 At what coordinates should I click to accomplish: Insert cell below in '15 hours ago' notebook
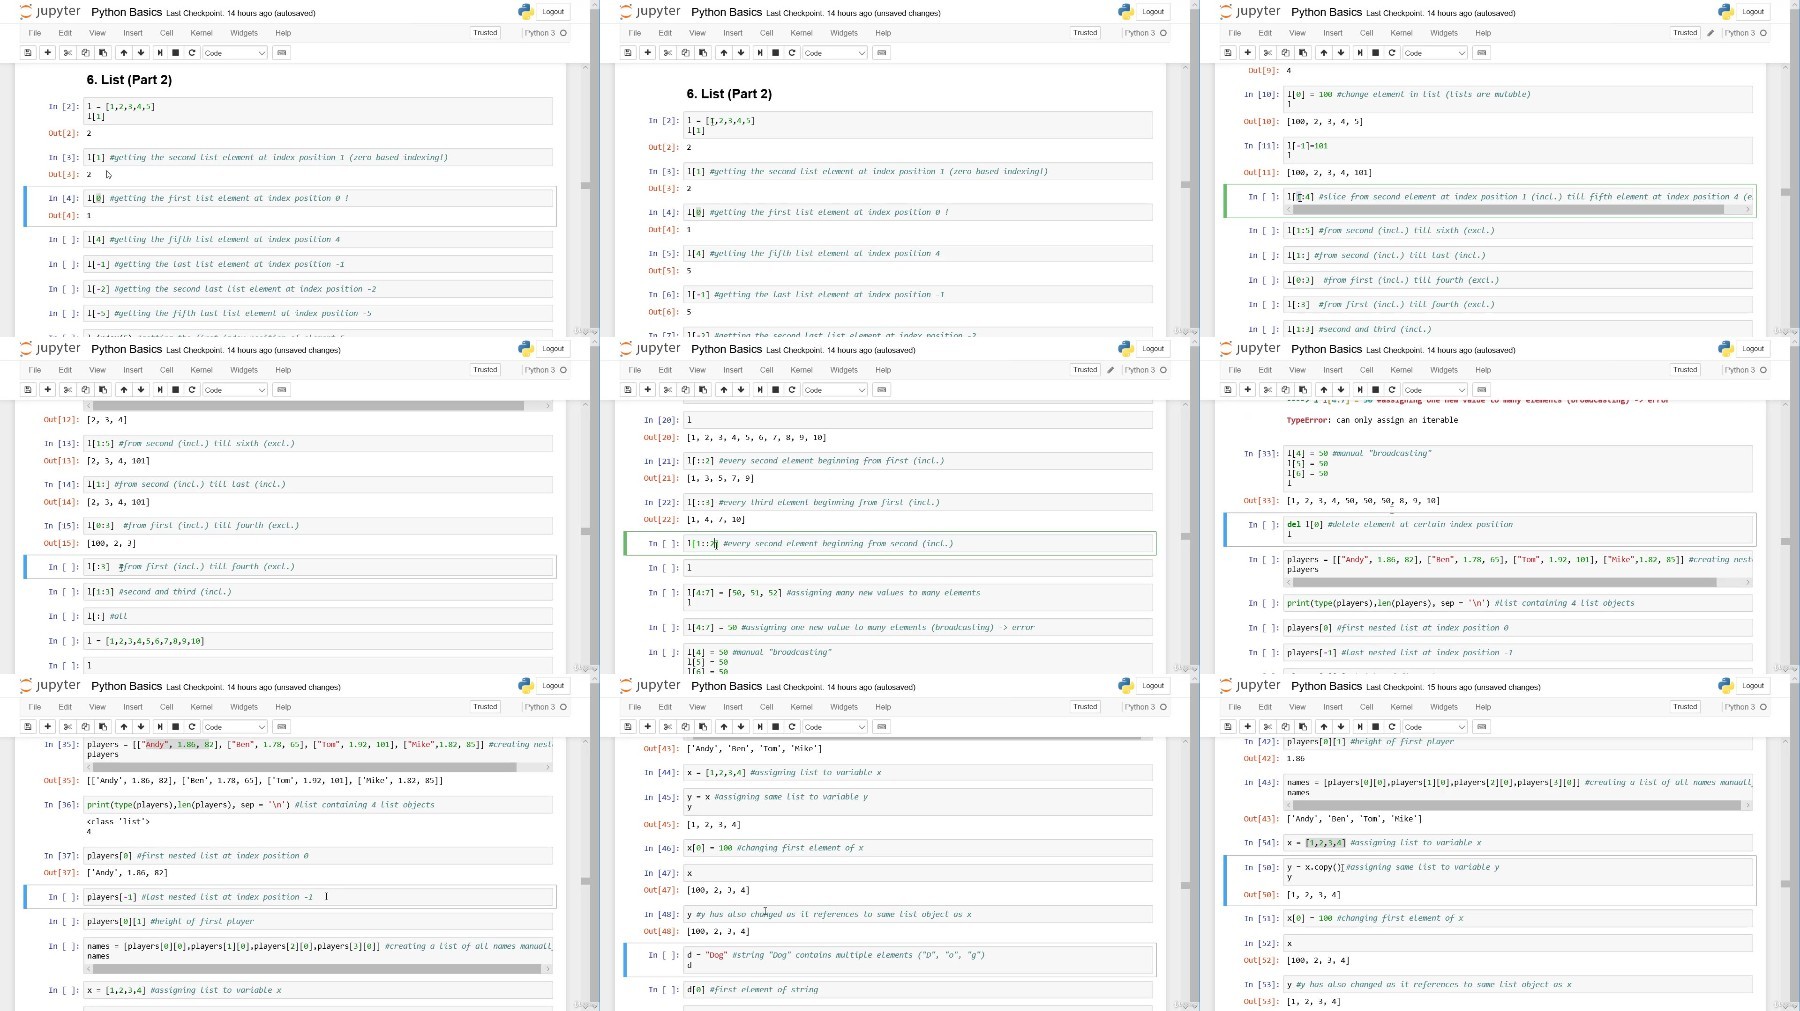click(1247, 726)
